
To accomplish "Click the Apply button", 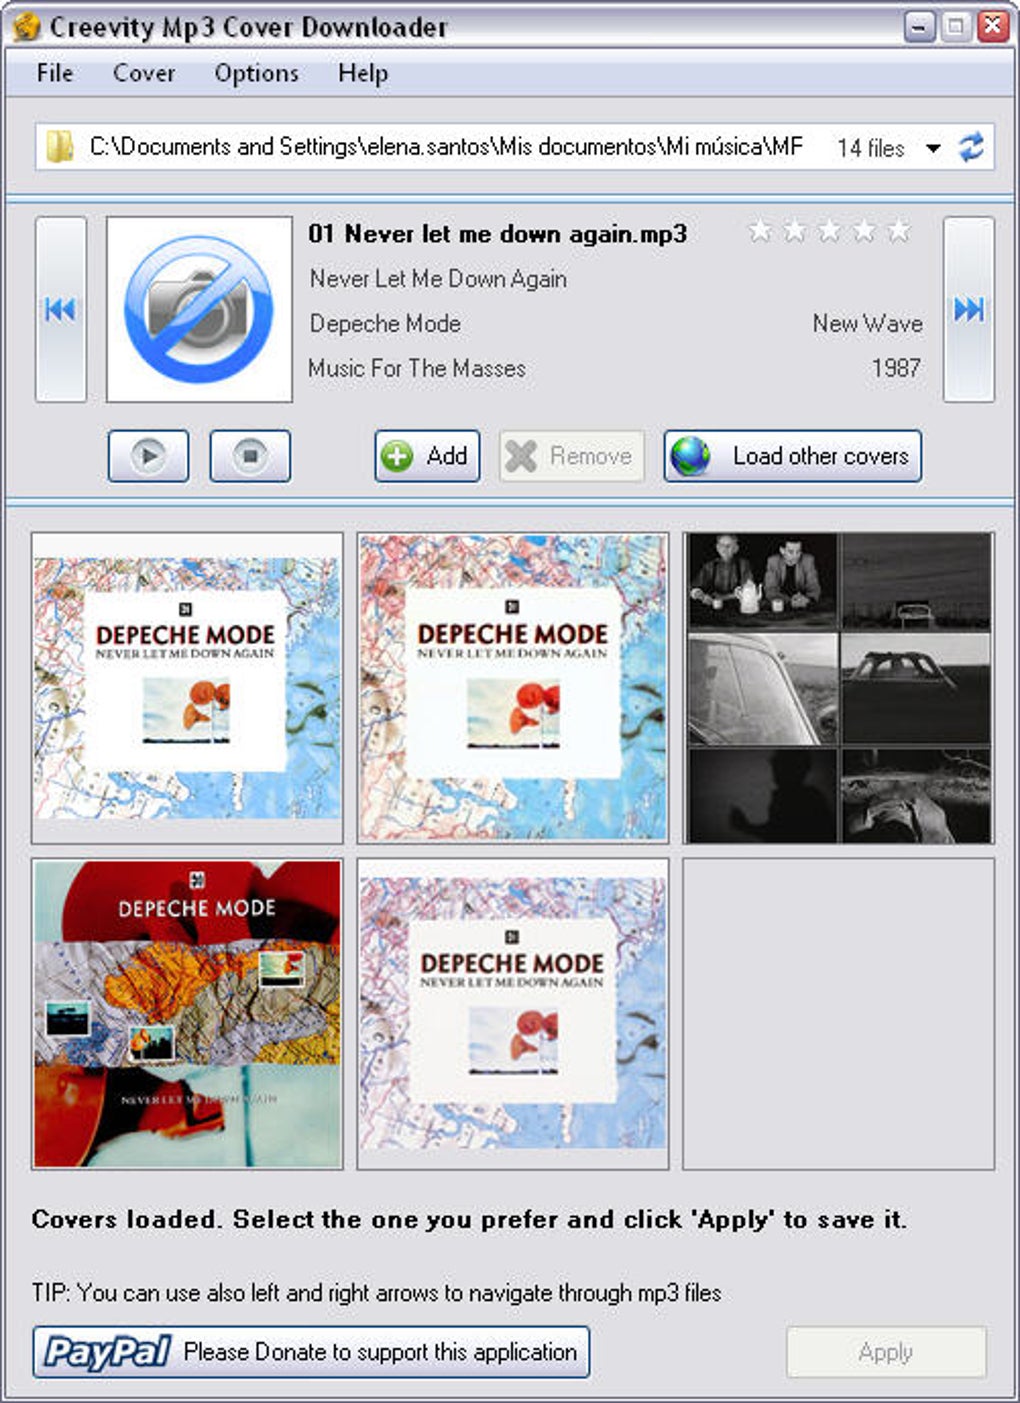I will pos(886,1352).
